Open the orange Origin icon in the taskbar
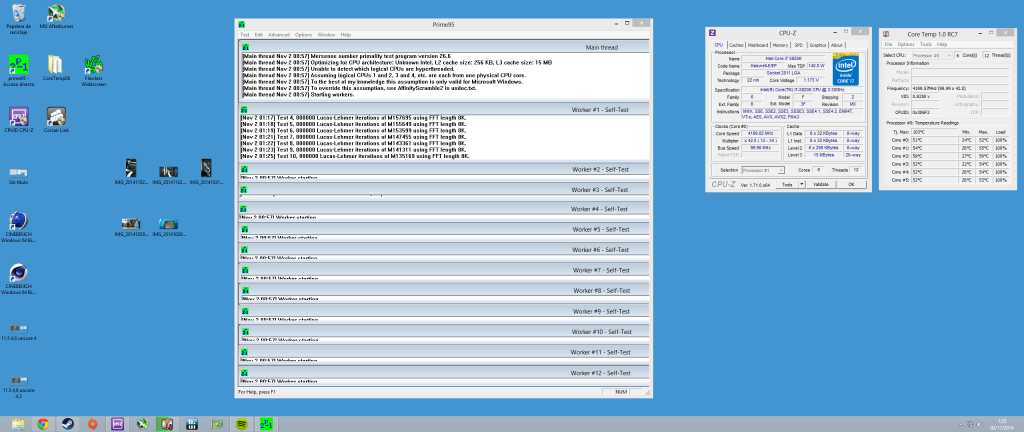 [92, 424]
